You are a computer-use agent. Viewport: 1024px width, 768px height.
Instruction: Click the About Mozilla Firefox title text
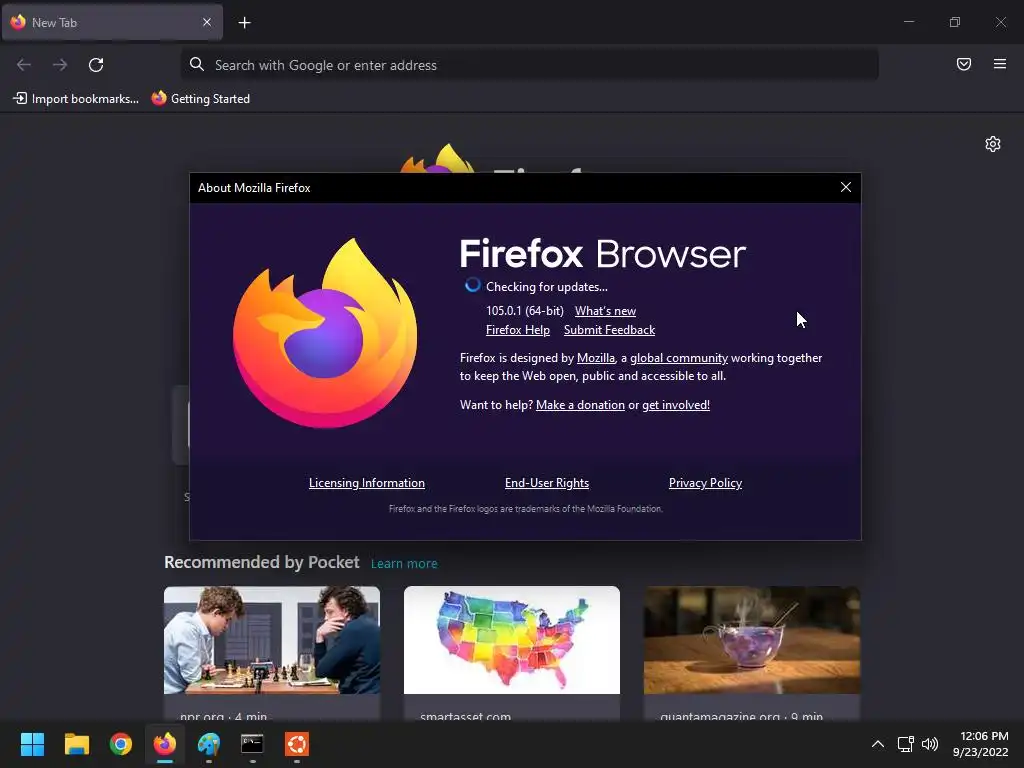(254, 188)
